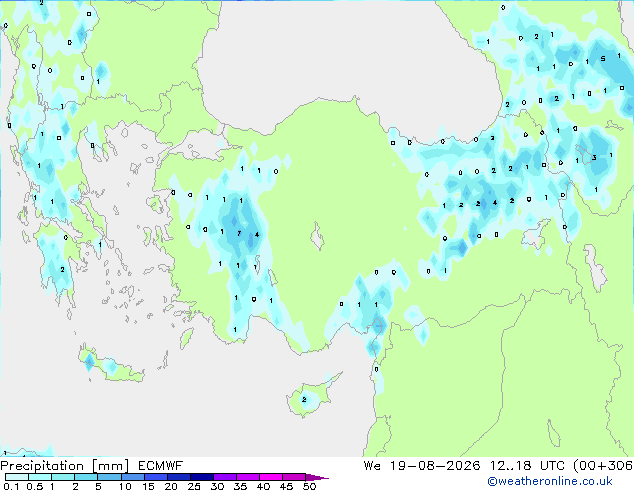Click the 0.5–1 mm legend color swatch
The image size is (634, 490).
click(40, 477)
